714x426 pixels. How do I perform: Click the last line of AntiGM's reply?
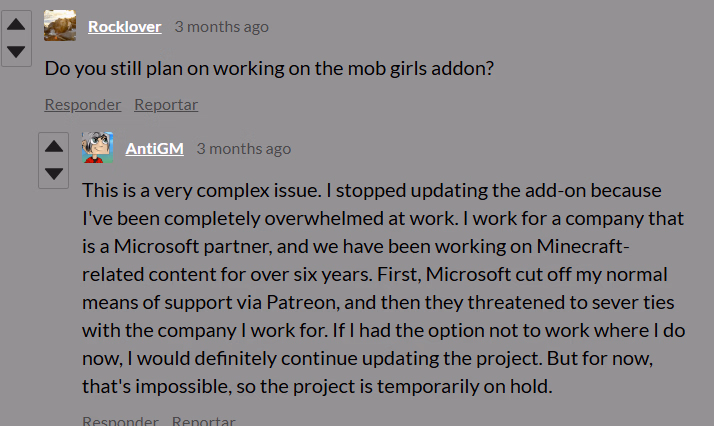coord(316,386)
